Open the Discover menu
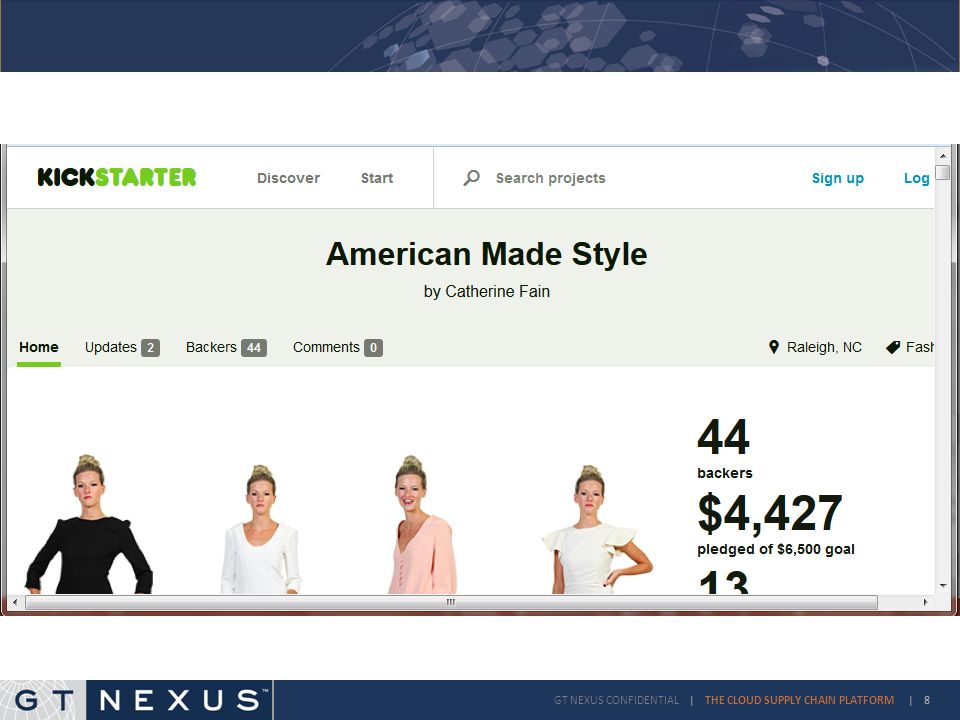The height and width of the screenshot is (720, 960). click(x=288, y=178)
